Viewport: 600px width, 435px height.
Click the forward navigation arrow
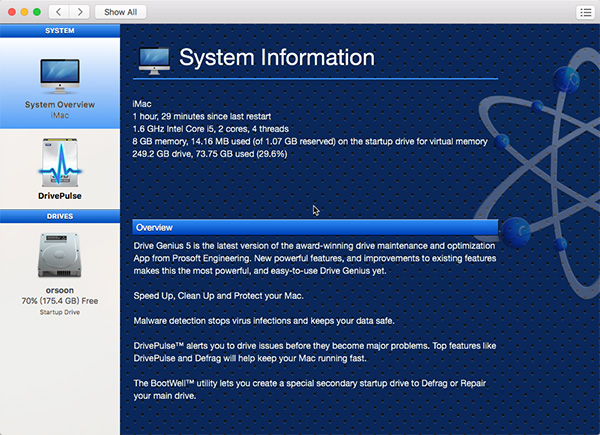click(x=80, y=12)
